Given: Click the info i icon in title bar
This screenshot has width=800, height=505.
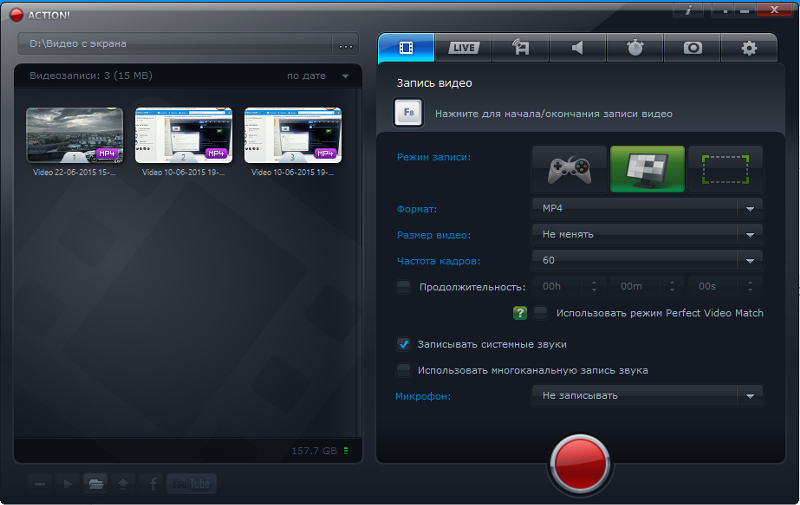Looking at the screenshot, I should 688,10.
